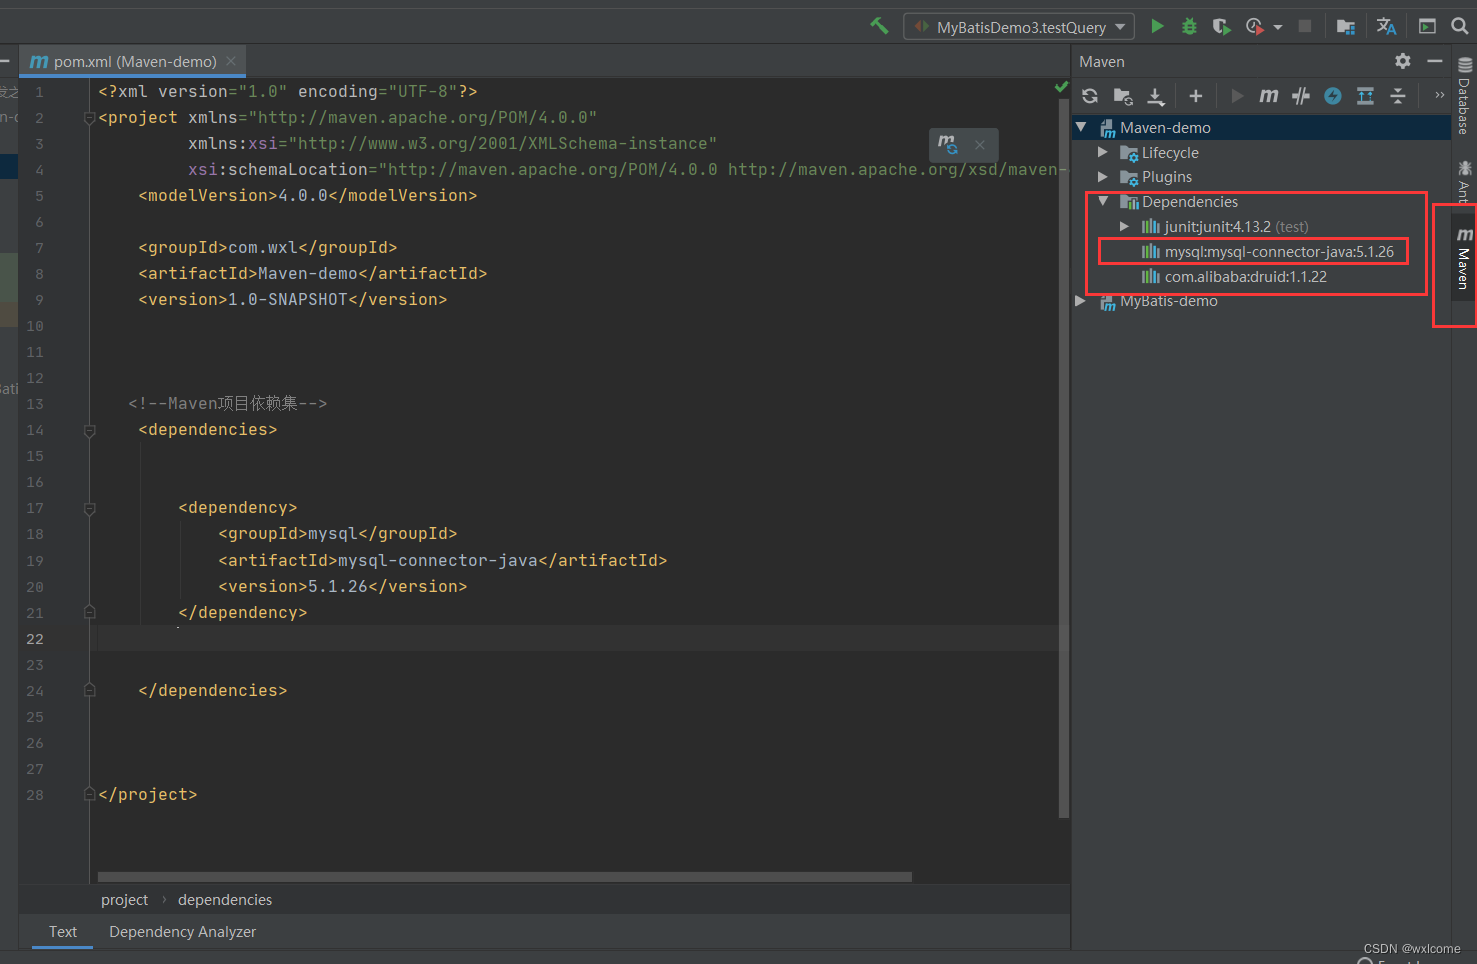
Task: Fold the project tag at line 2
Action: coord(90,118)
